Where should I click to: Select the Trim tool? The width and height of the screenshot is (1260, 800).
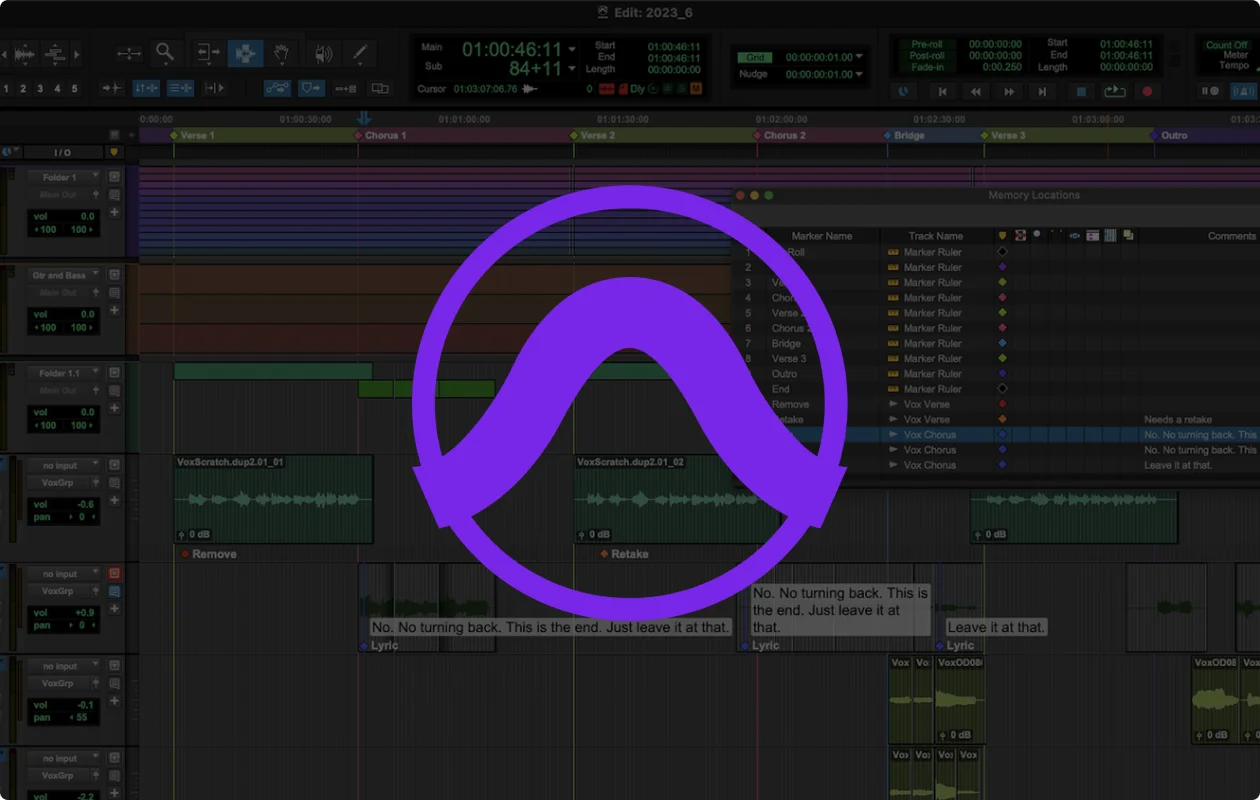click(x=208, y=53)
